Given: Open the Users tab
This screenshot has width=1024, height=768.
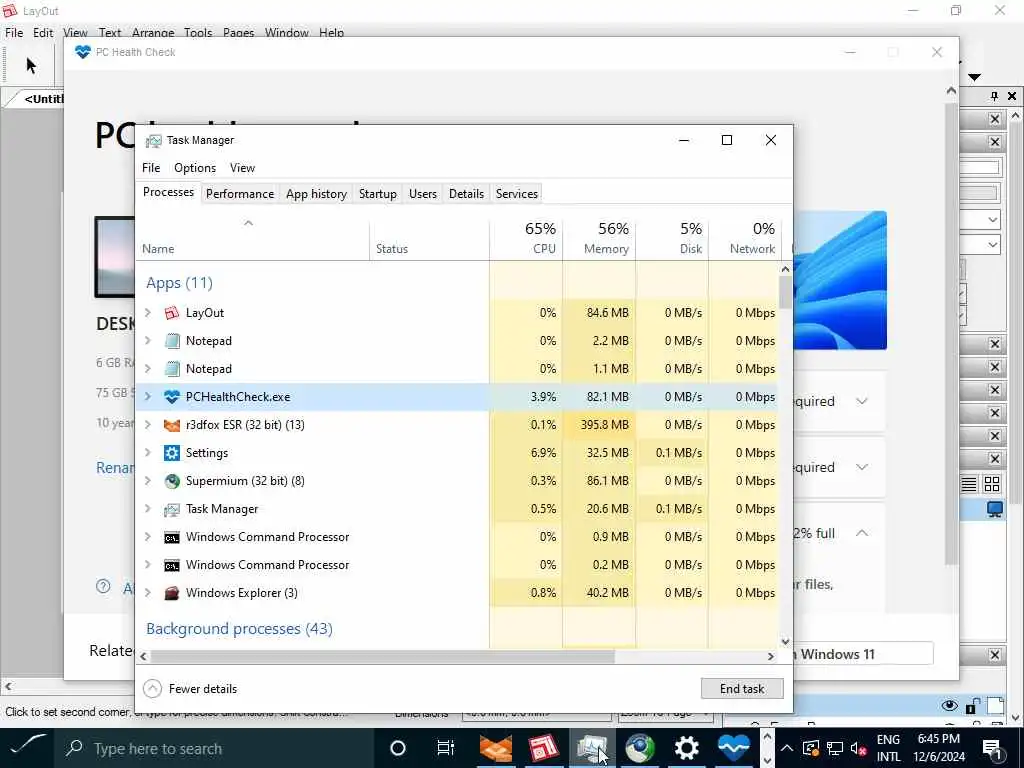Looking at the screenshot, I should click(x=423, y=194).
